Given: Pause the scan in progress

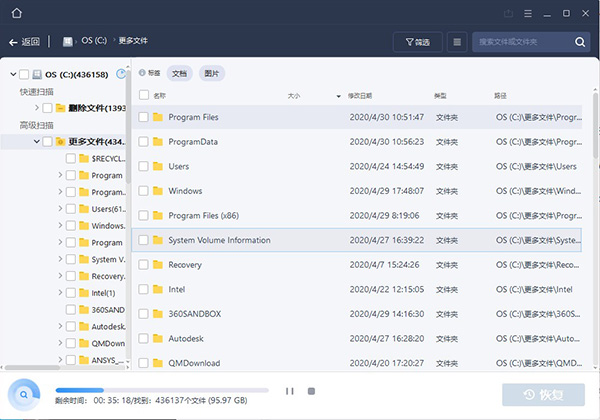Looking at the screenshot, I should (290, 391).
